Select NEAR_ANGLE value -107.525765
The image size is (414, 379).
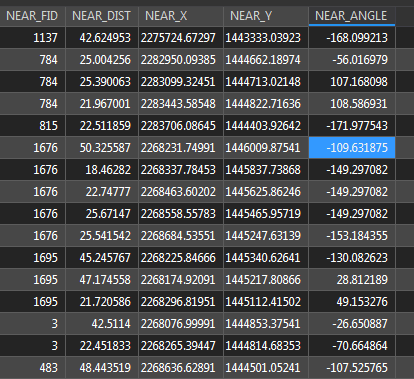[352, 368]
